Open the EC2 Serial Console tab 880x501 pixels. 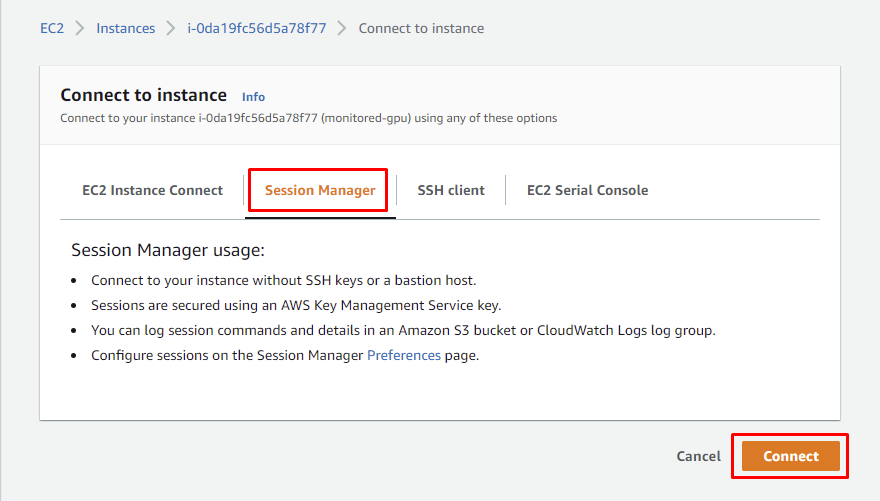pyautogui.click(x=588, y=190)
